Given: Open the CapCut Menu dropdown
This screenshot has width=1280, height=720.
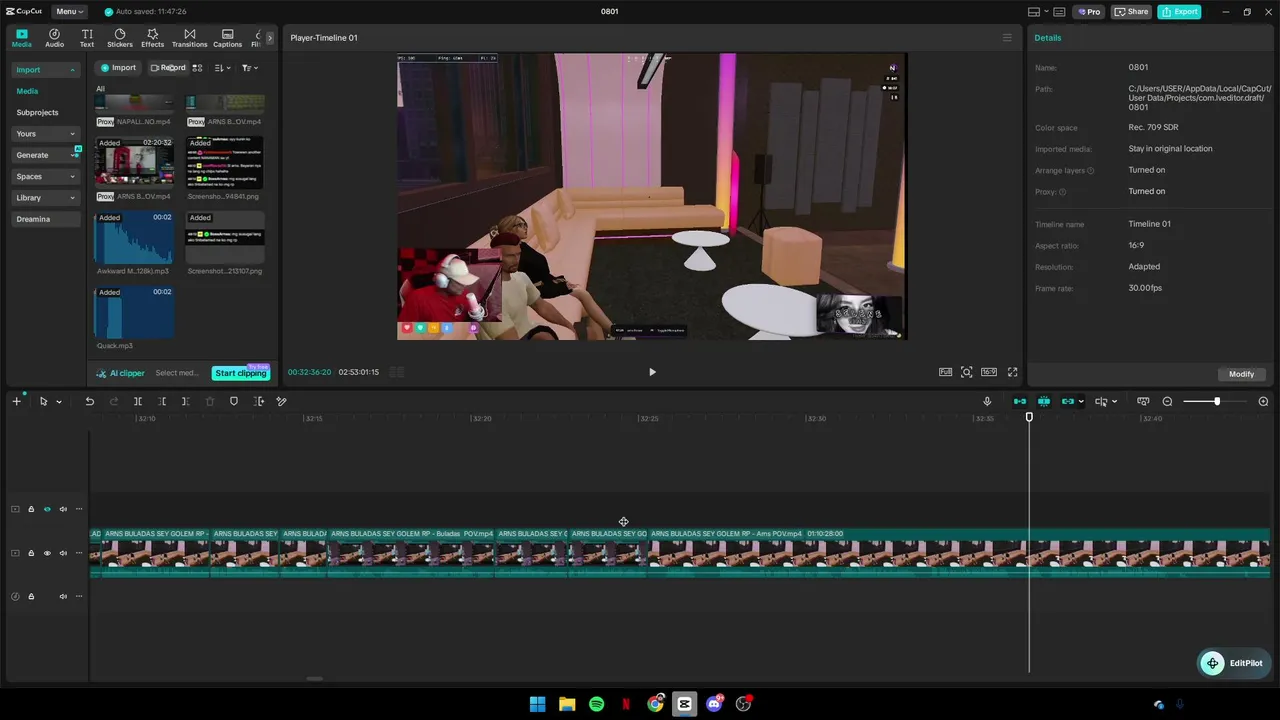Looking at the screenshot, I should (x=70, y=12).
